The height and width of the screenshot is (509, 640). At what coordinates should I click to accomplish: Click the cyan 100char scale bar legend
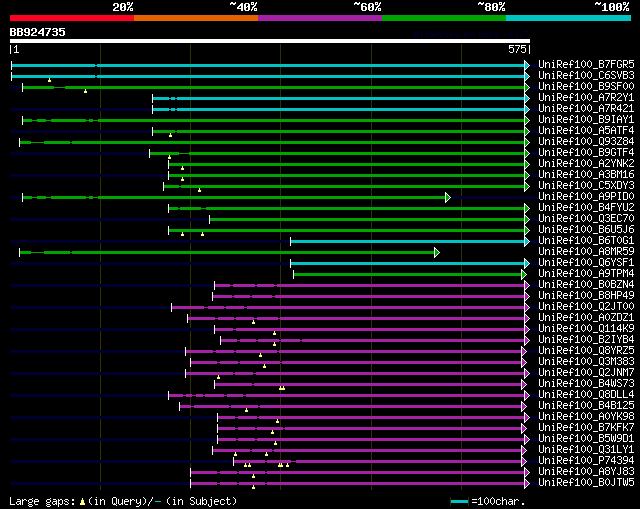click(460, 501)
